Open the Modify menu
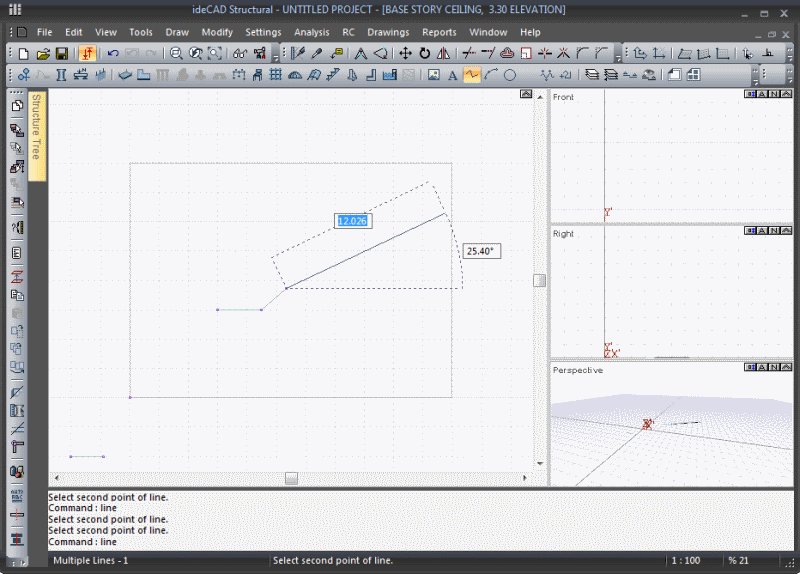 click(x=217, y=32)
